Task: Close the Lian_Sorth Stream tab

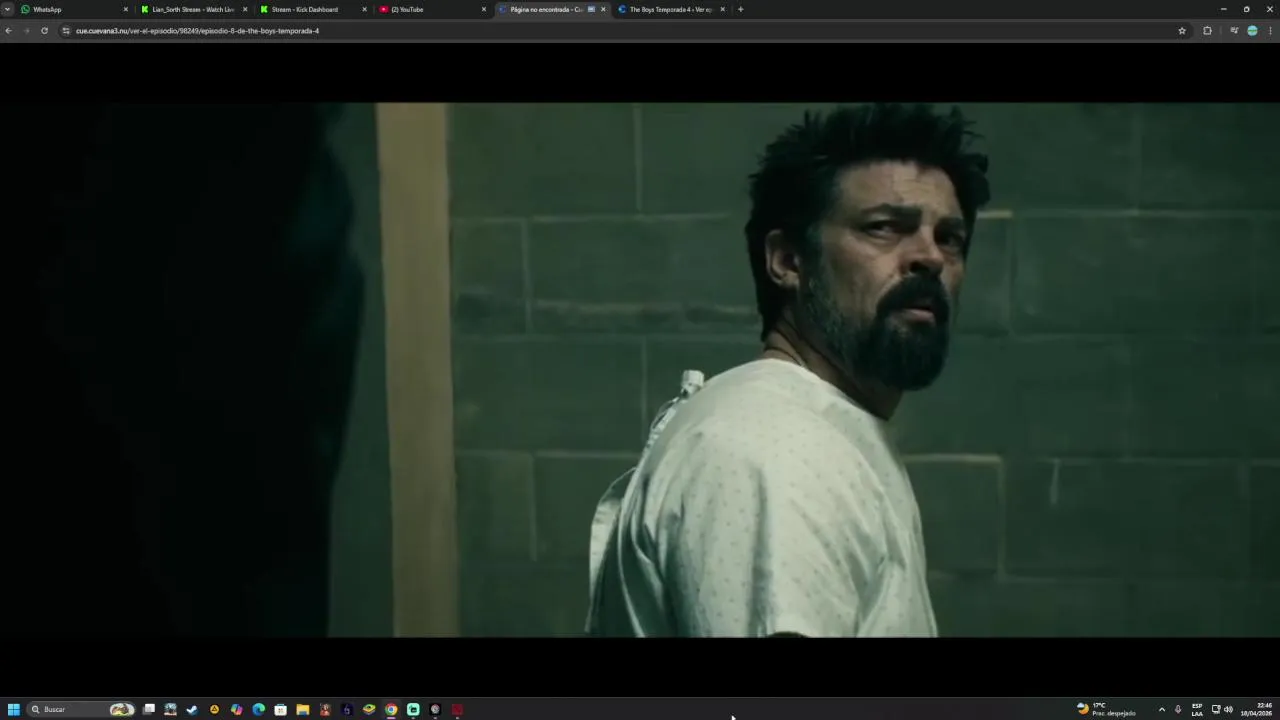Action: click(x=245, y=9)
